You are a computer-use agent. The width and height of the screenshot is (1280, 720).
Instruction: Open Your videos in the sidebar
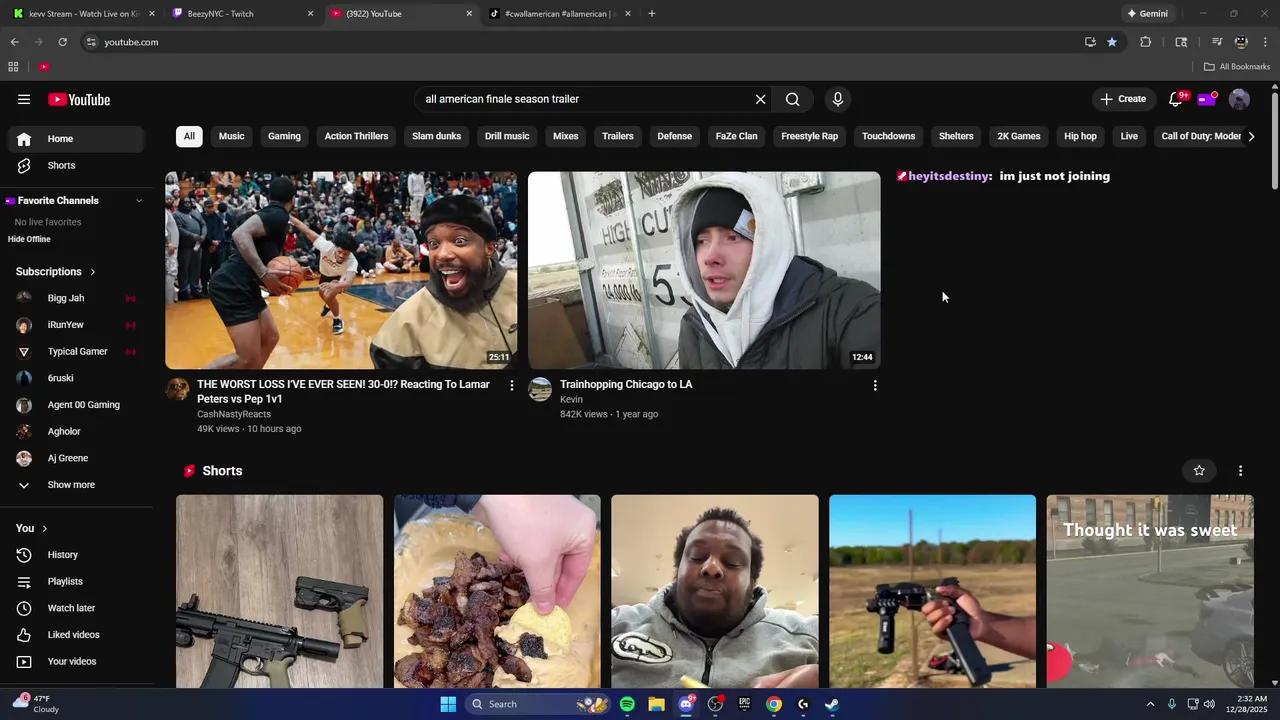coord(76,662)
